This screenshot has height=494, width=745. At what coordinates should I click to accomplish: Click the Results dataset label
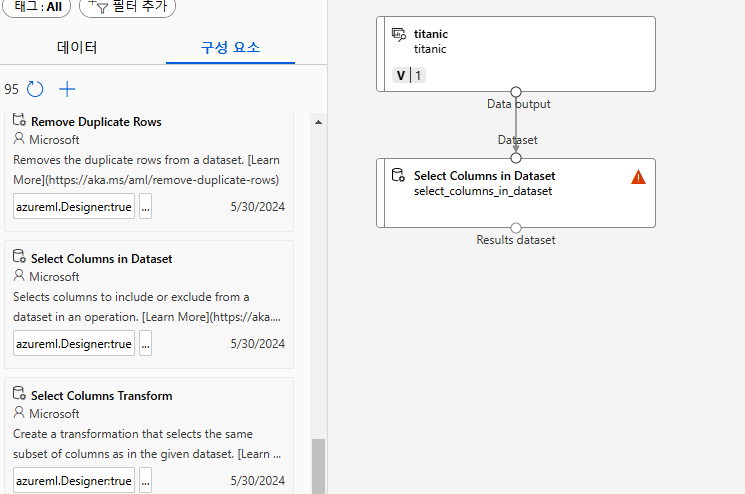(516, 240)
